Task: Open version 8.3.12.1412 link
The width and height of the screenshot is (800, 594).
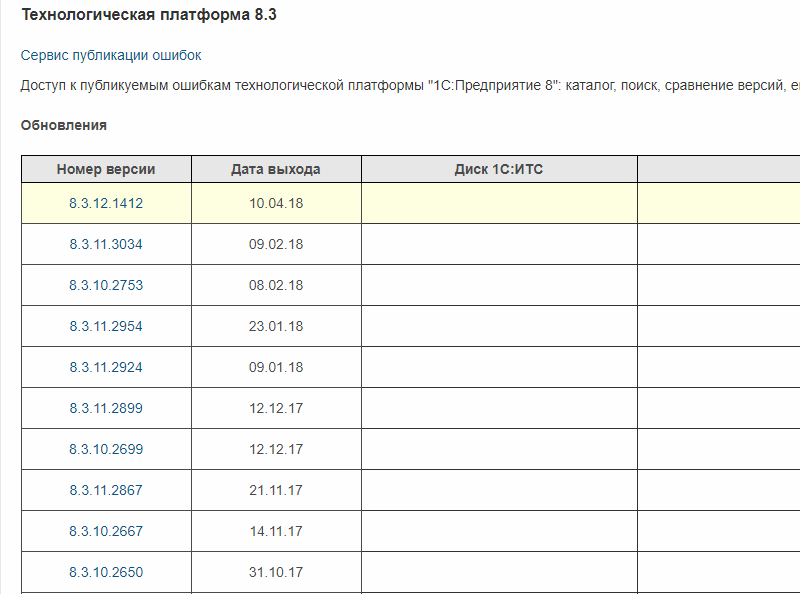Action: point(106,203)
